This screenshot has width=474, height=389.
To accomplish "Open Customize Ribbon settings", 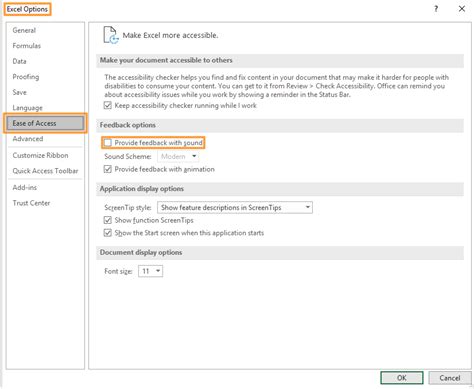I will [45, 155].
